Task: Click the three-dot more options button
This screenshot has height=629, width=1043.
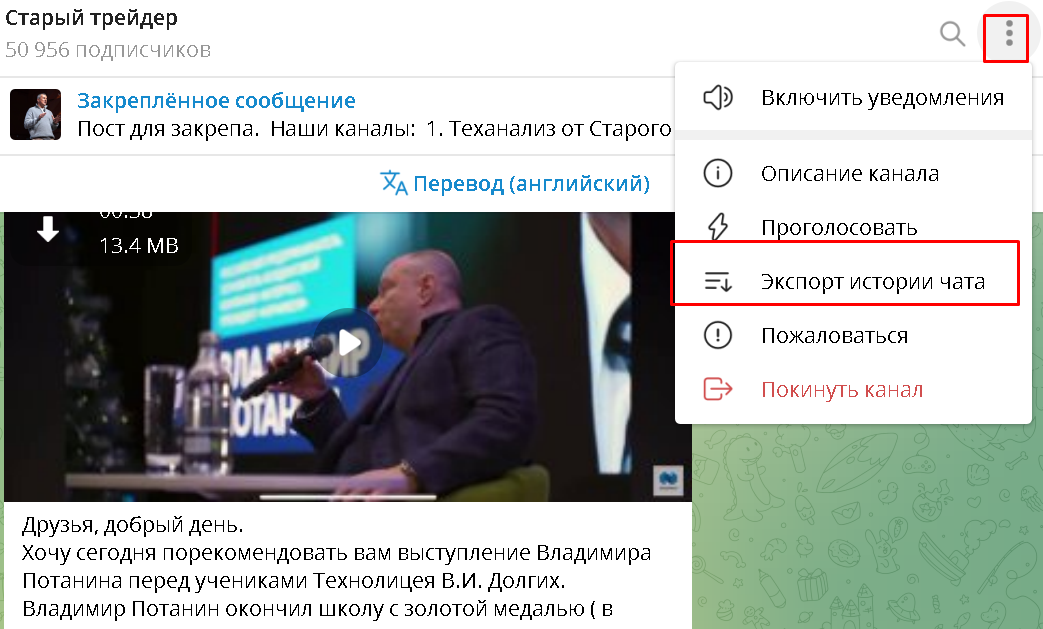Action: (1008, 33)
